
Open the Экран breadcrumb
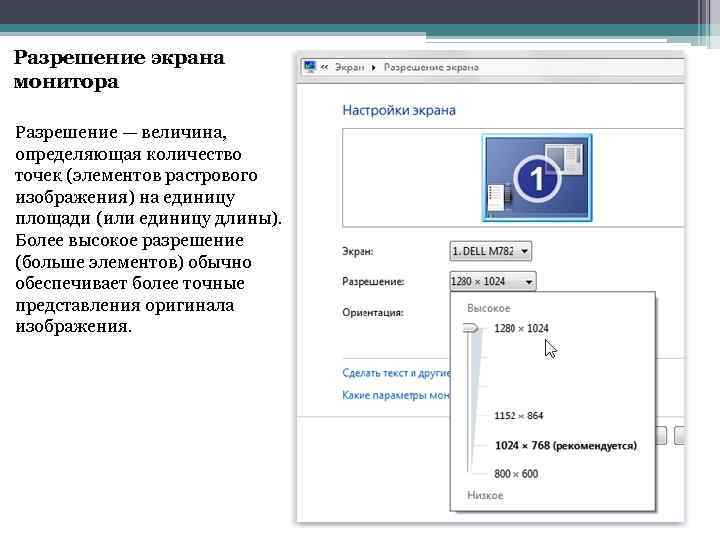[x=349, y=68]
